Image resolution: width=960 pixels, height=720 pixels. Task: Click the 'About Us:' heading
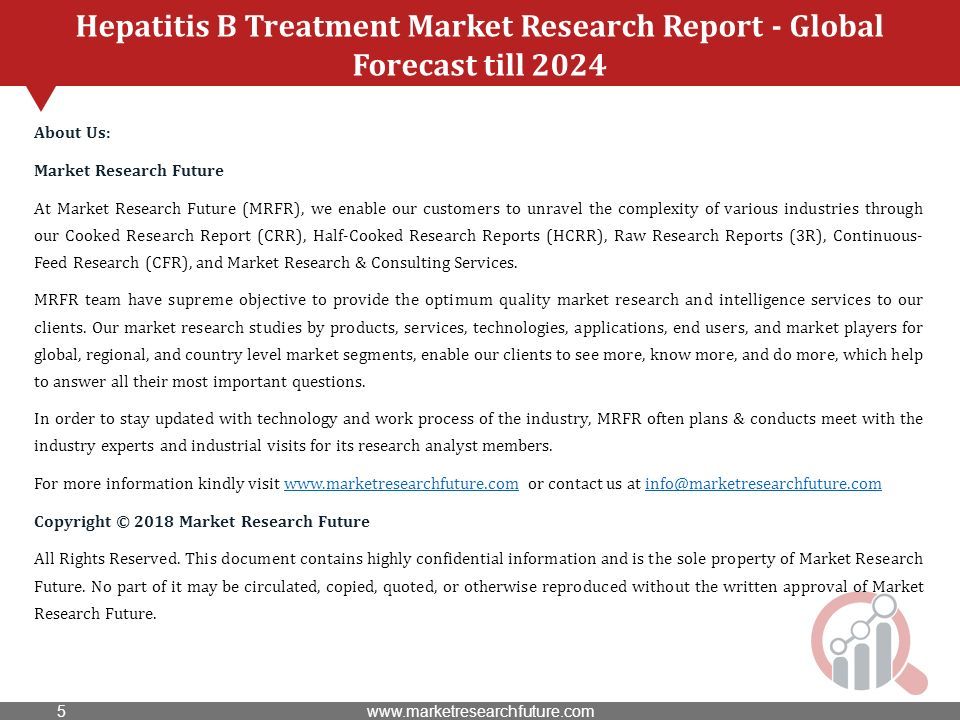72,133
